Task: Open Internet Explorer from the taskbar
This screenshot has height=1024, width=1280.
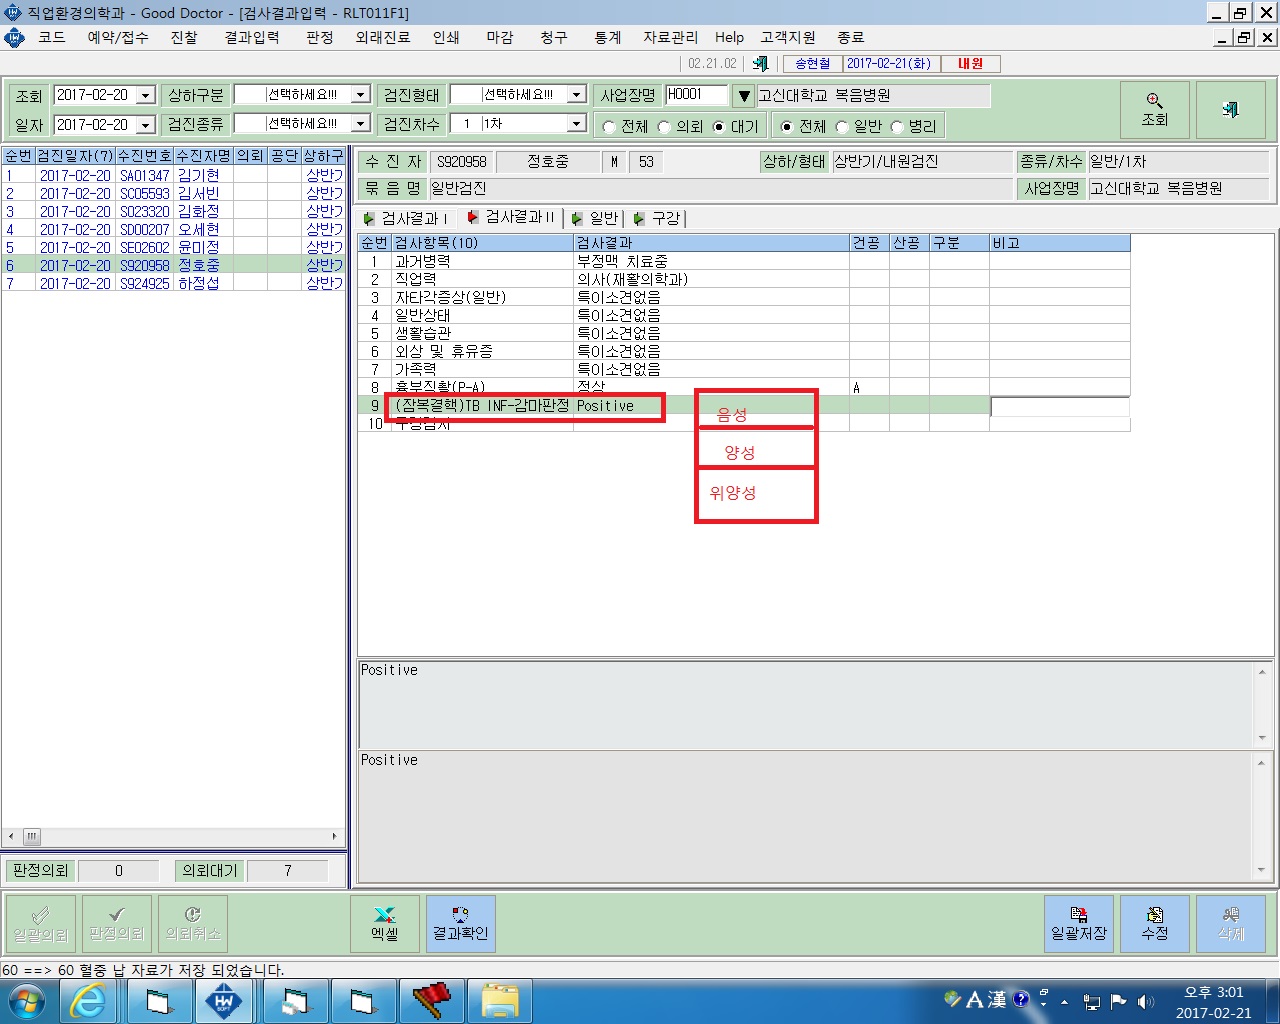Action: coord(88,1001)
